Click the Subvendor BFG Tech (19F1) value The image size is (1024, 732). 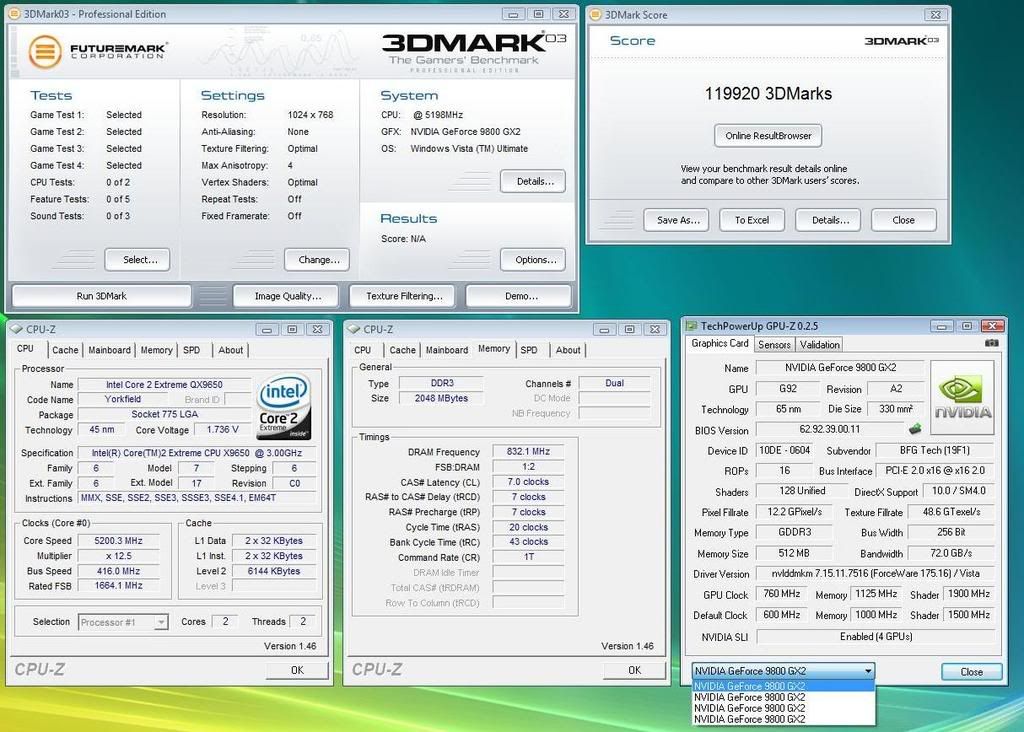tap(935, 450)
